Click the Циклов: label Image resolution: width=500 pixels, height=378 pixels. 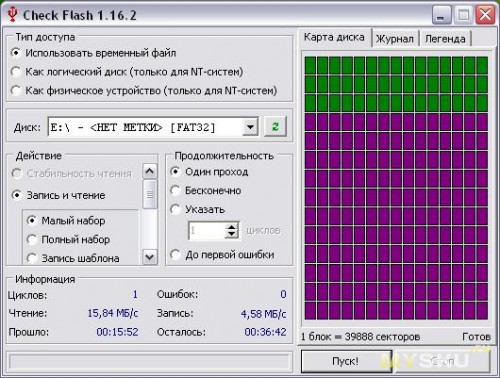[28, 295]
